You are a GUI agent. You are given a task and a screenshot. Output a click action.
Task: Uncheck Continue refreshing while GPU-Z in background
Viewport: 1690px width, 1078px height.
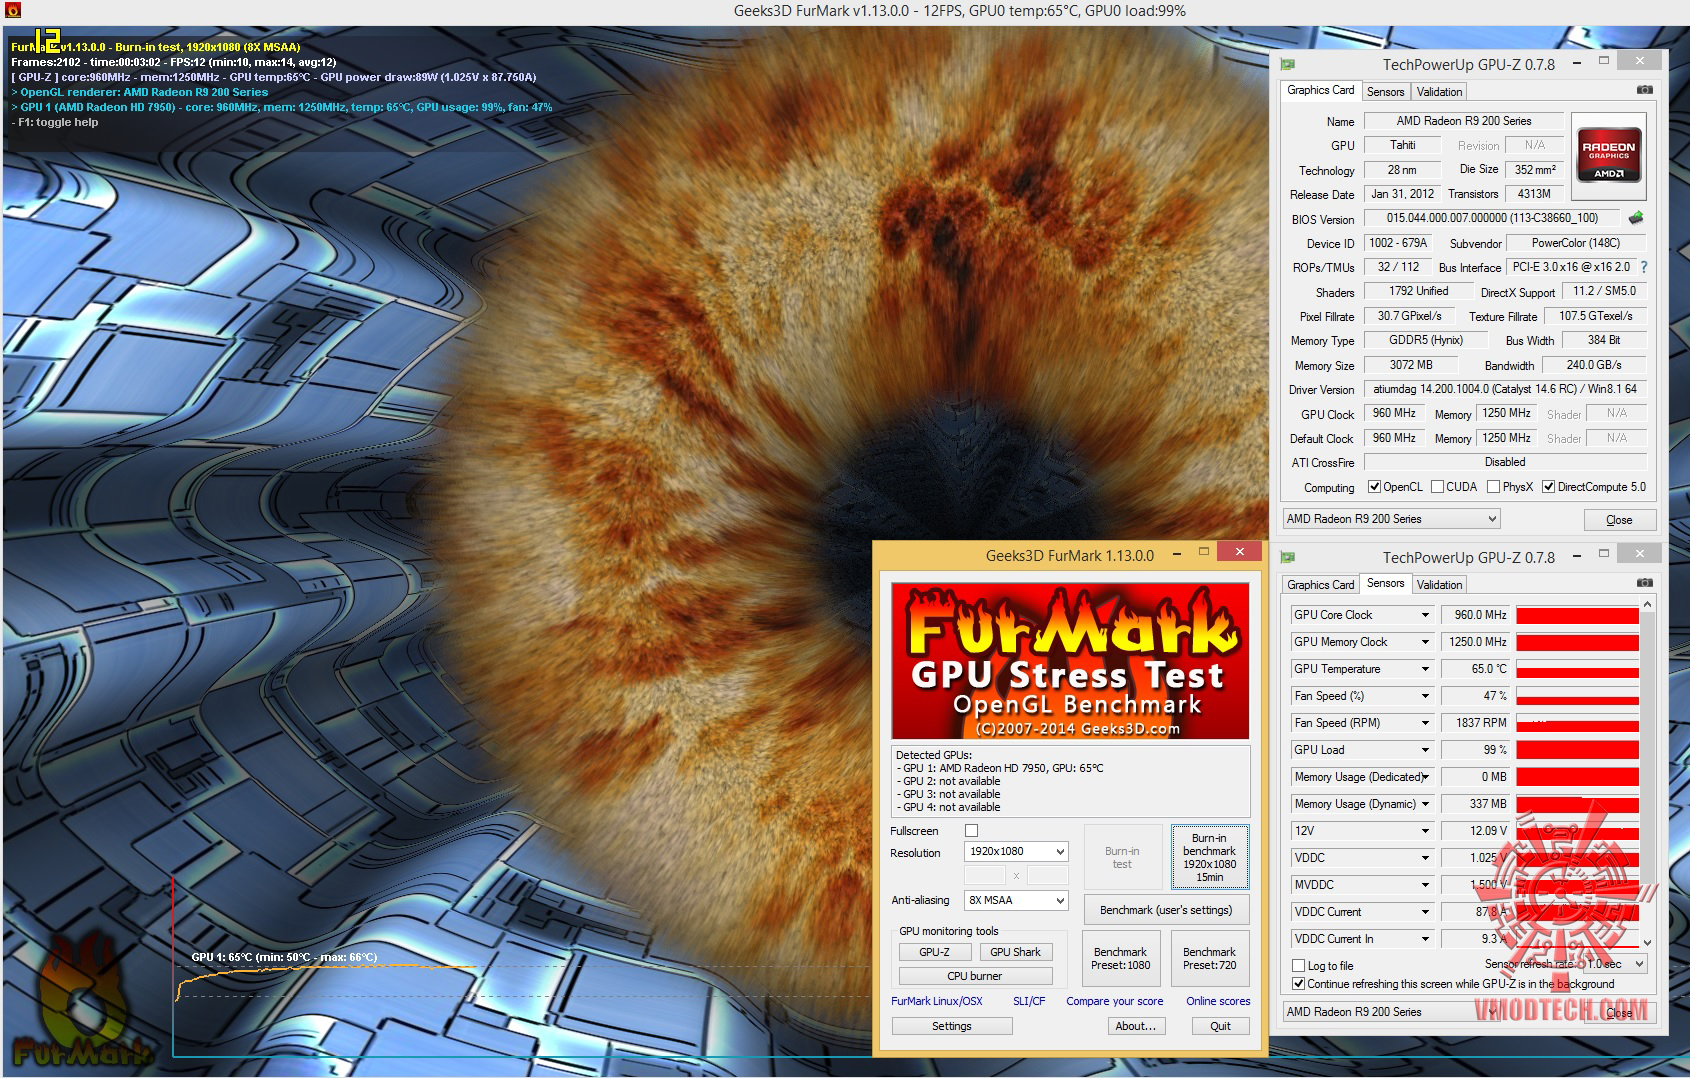pyautogui.click(x=1298, y=984)
